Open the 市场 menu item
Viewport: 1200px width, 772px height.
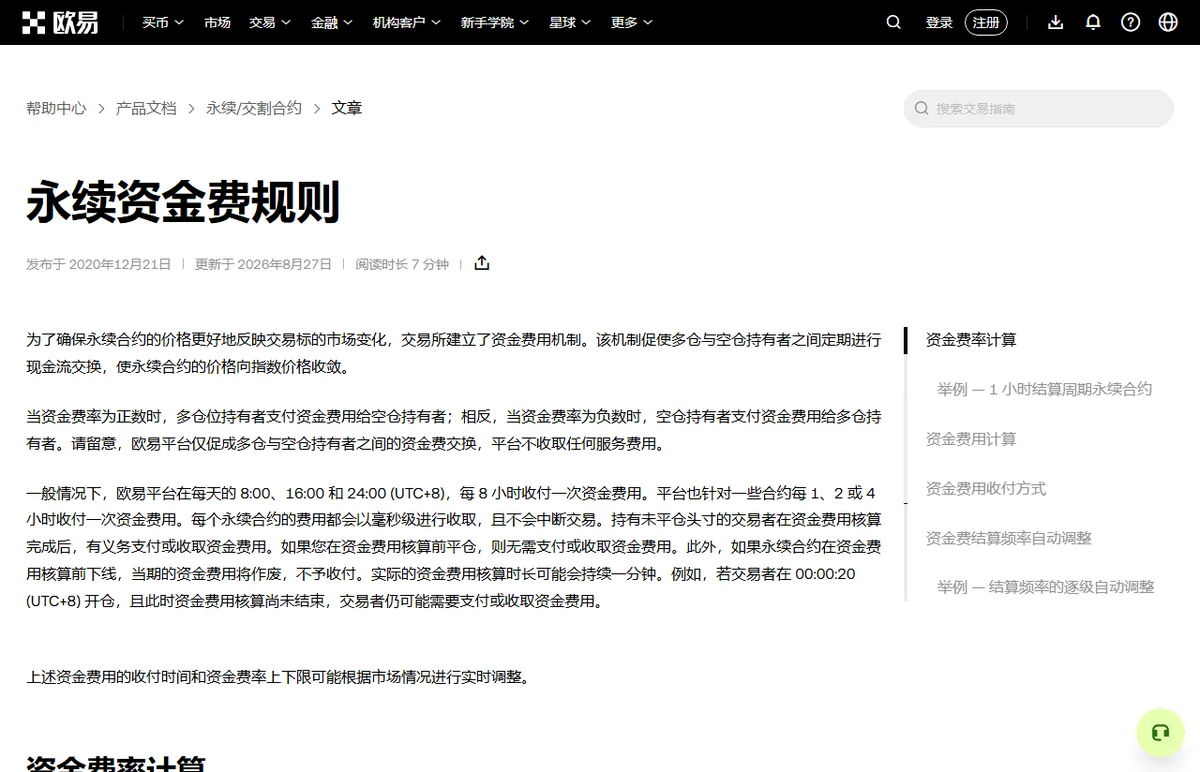[x=217, y=22]
